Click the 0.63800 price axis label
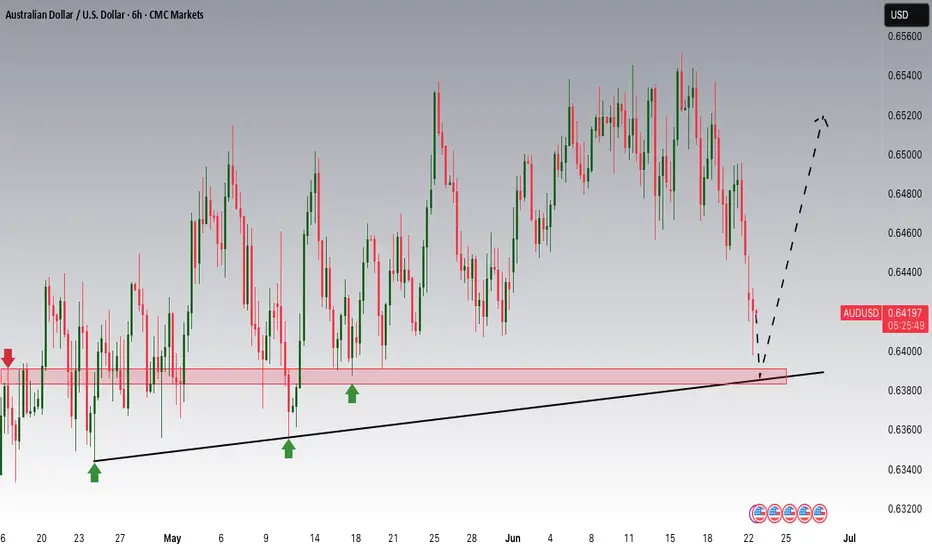The height and width of the screenshot is (550, 932). [x=905, y=391]
